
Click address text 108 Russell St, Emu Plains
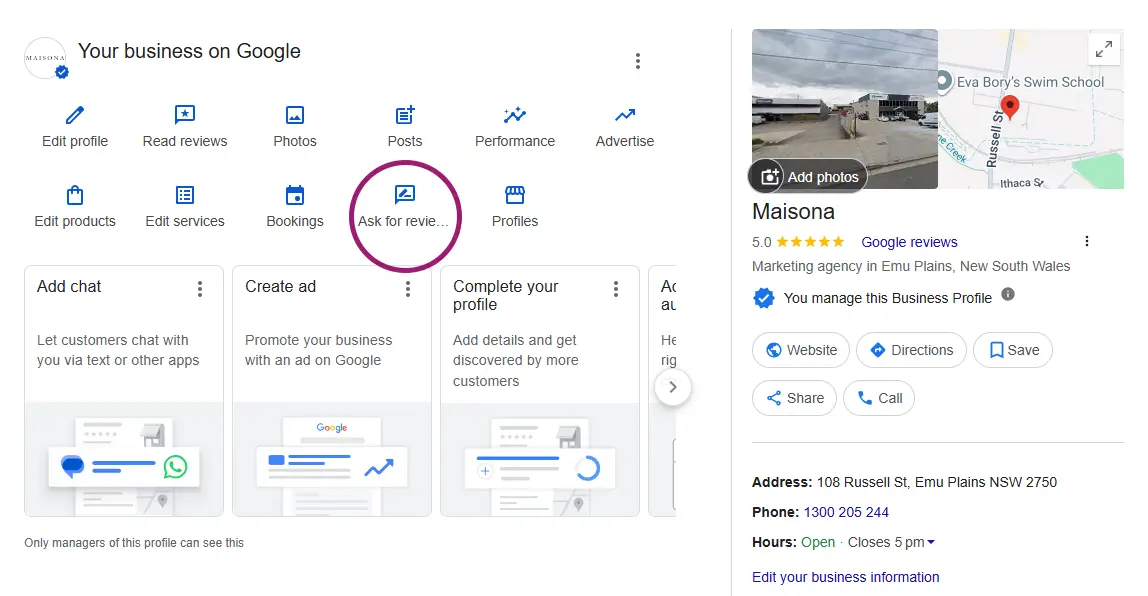[937, 483]
